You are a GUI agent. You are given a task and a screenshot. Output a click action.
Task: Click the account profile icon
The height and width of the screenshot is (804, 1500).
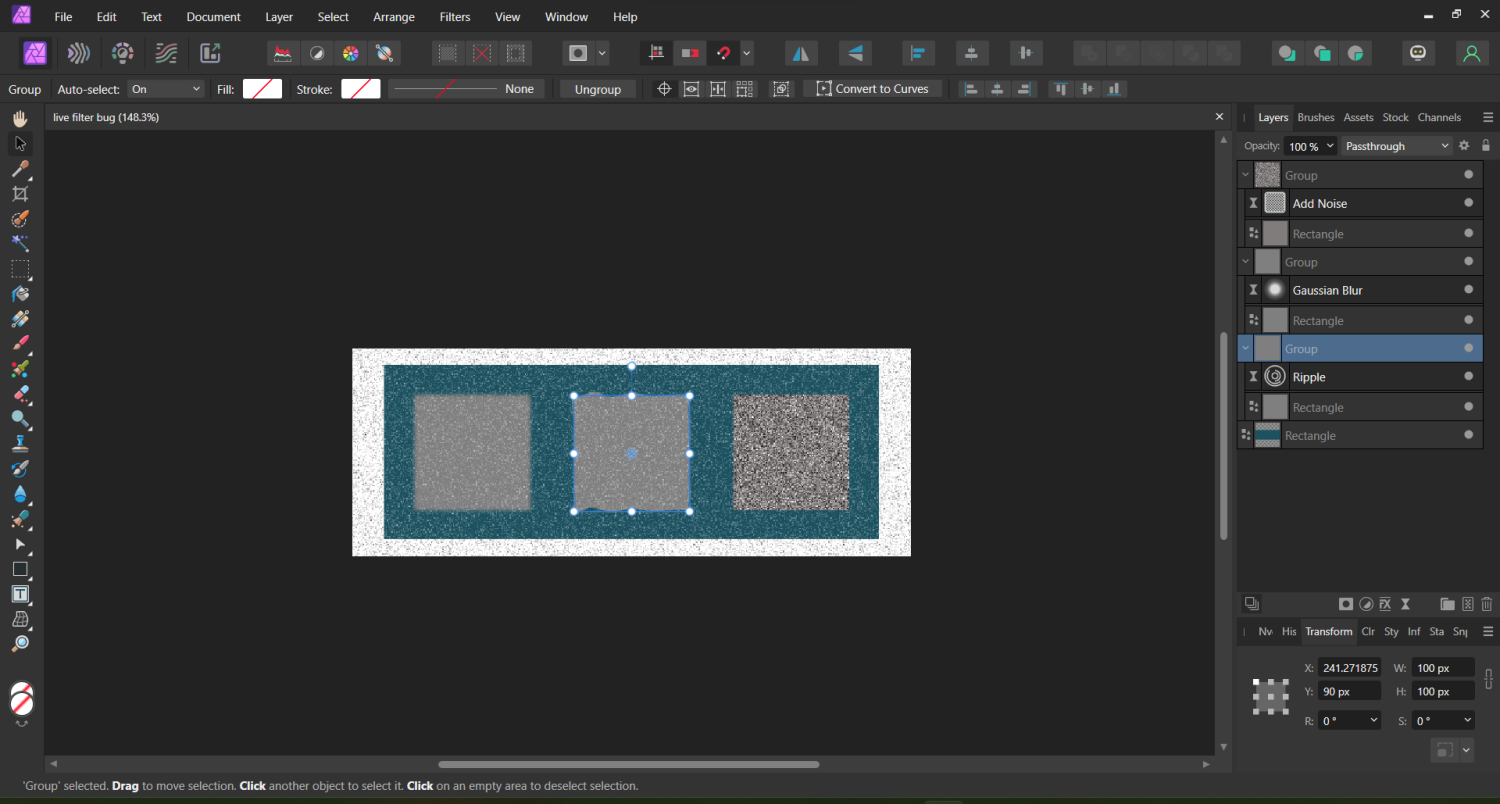tap(1471, 54)
